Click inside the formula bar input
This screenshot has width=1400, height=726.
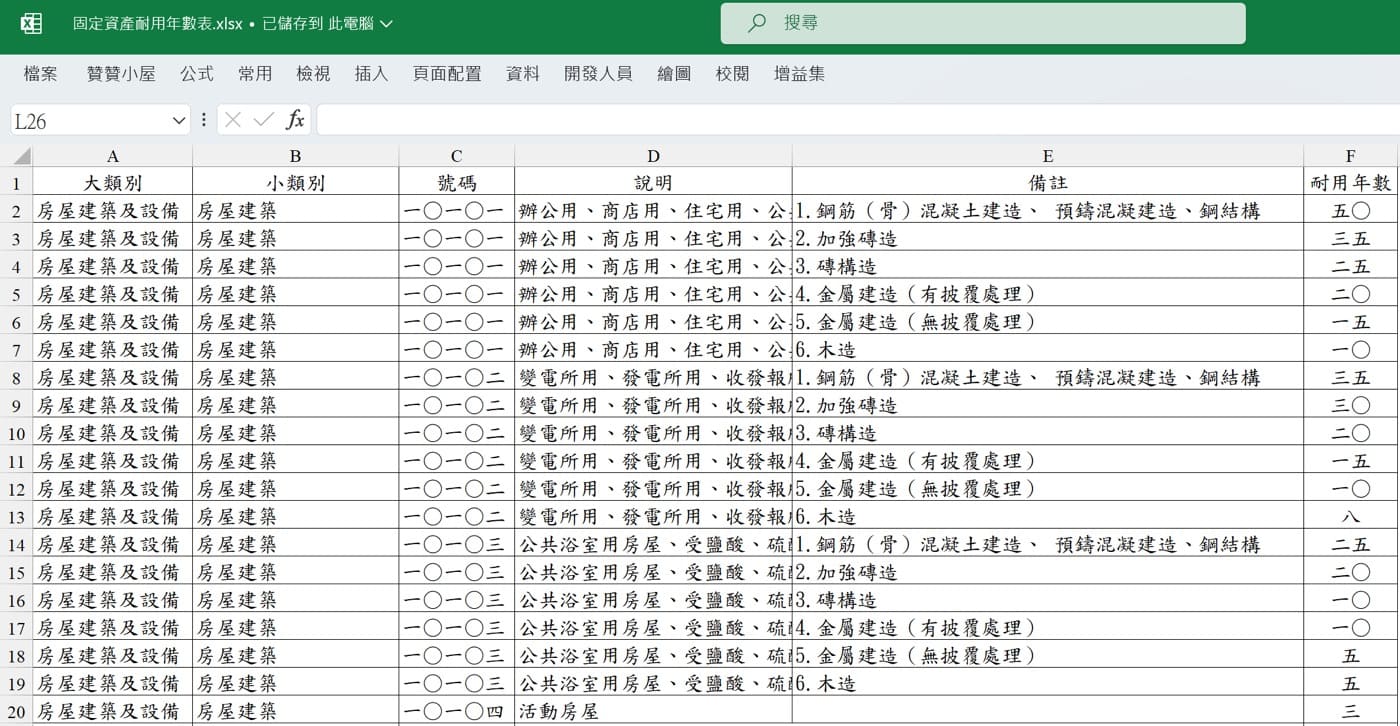click(858, 120)
